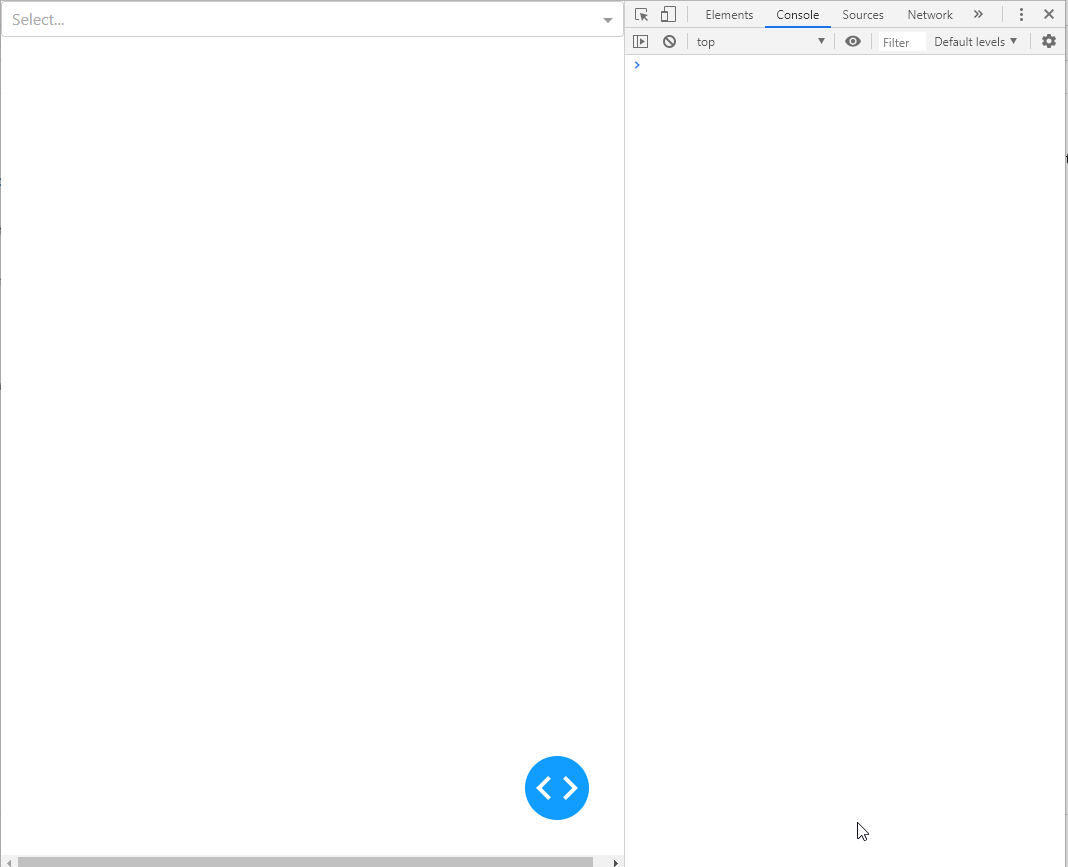
Task: Clear the console messages
Action: click(669, 41)
